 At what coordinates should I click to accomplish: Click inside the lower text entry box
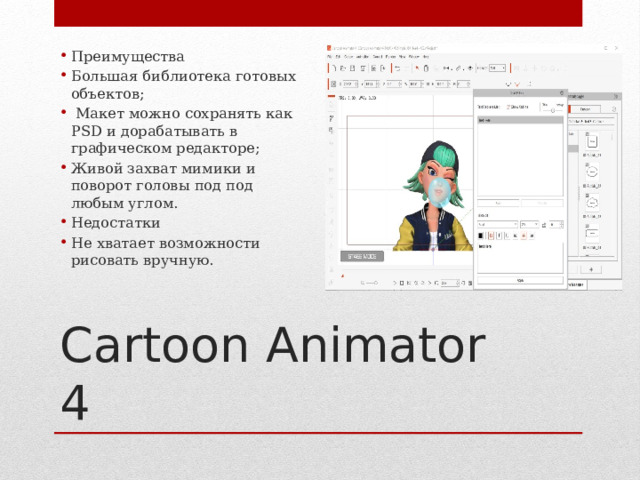coord(520,258)
